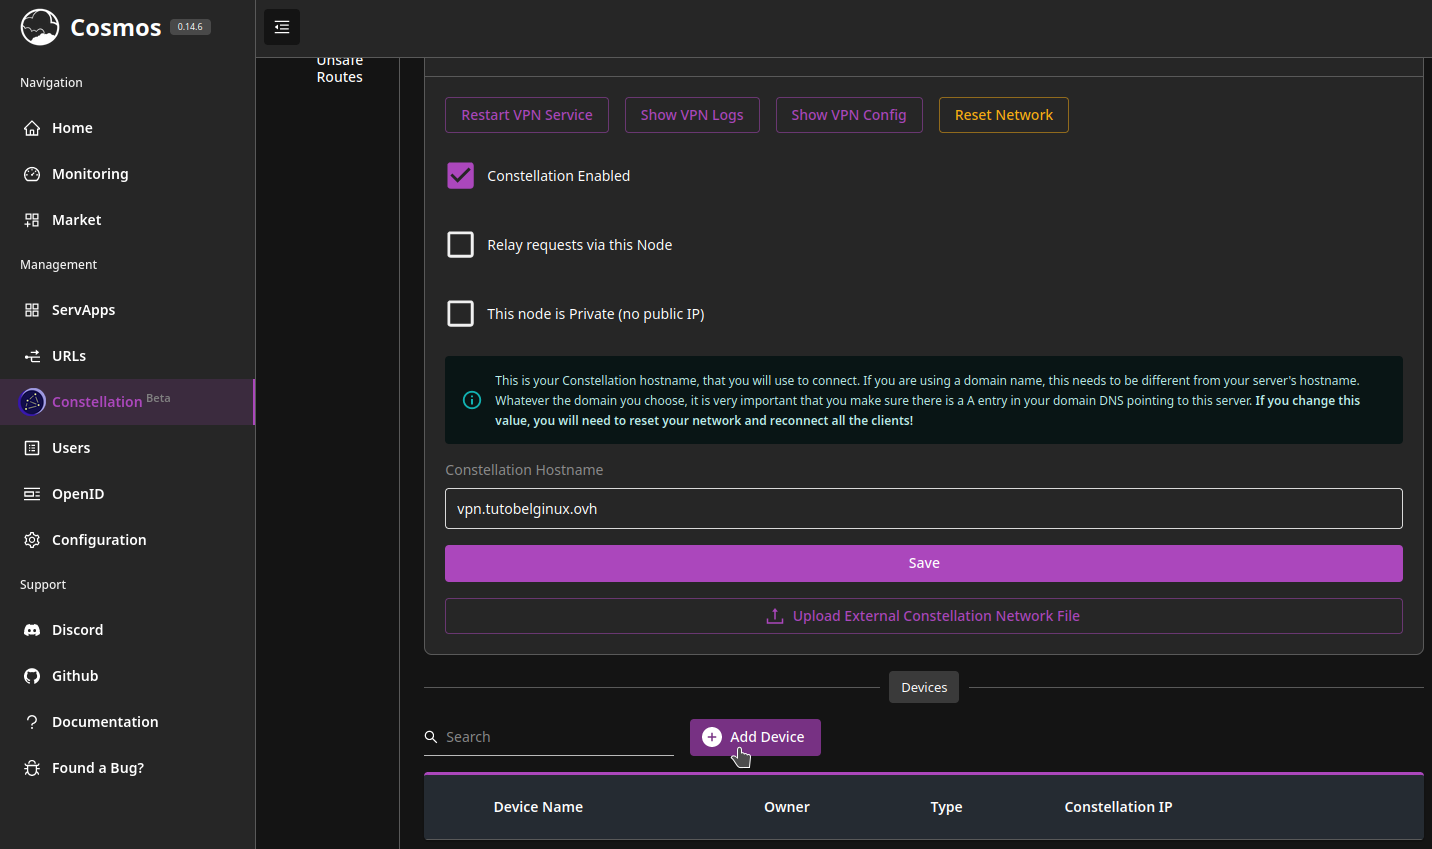Click Upload External Constellation Network File
The height and width of the screenshot is (849, 1432).
[x=924, y=616]
